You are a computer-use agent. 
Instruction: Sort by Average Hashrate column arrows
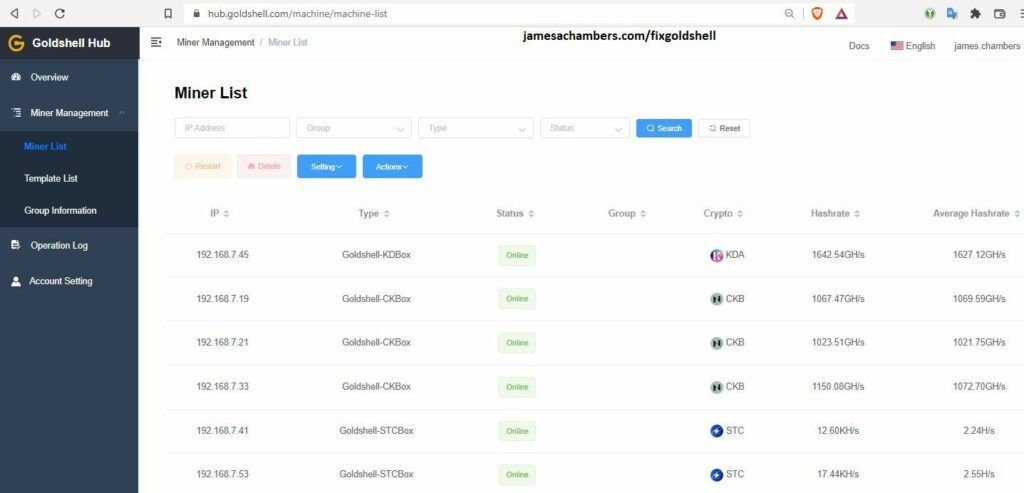(x=1016, y=214)
